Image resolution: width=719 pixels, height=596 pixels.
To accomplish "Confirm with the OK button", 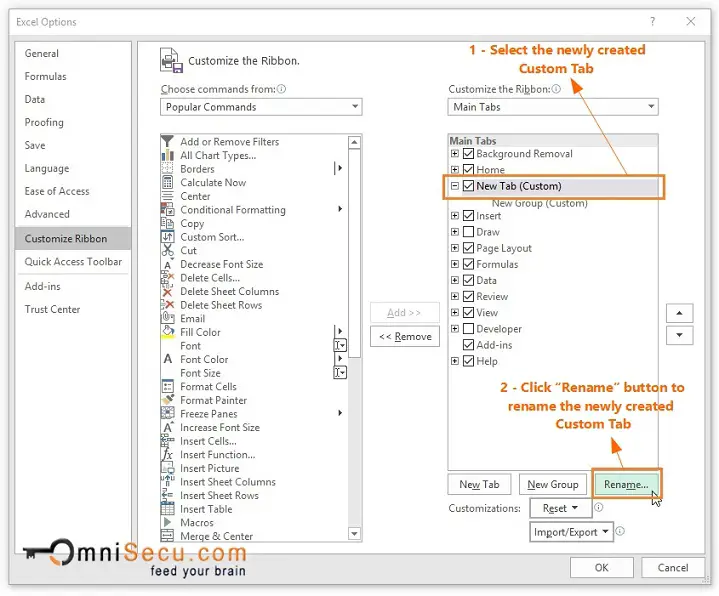I will coord(602,568).
